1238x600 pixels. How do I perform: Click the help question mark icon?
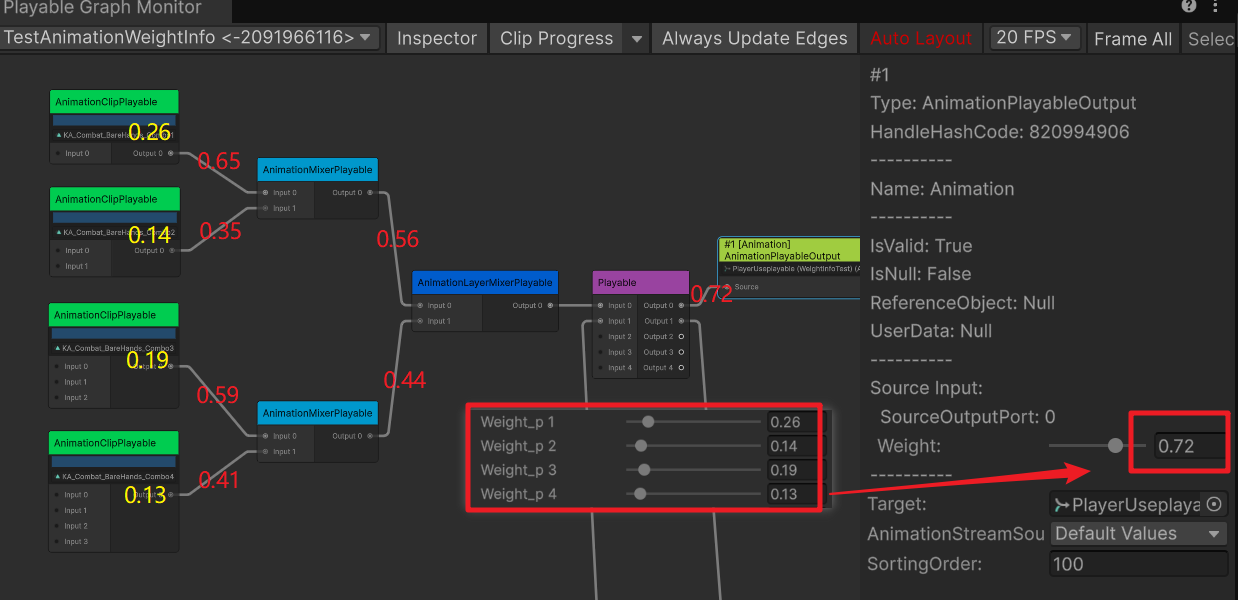coord(1188,6)
